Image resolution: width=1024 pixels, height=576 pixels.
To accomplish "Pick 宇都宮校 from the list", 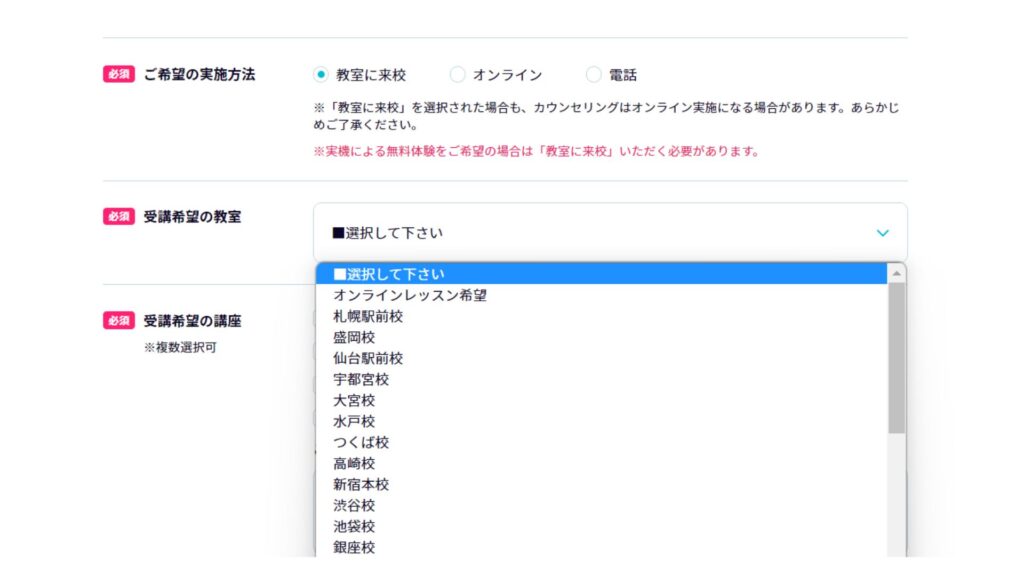I will [x=601, y=379].
